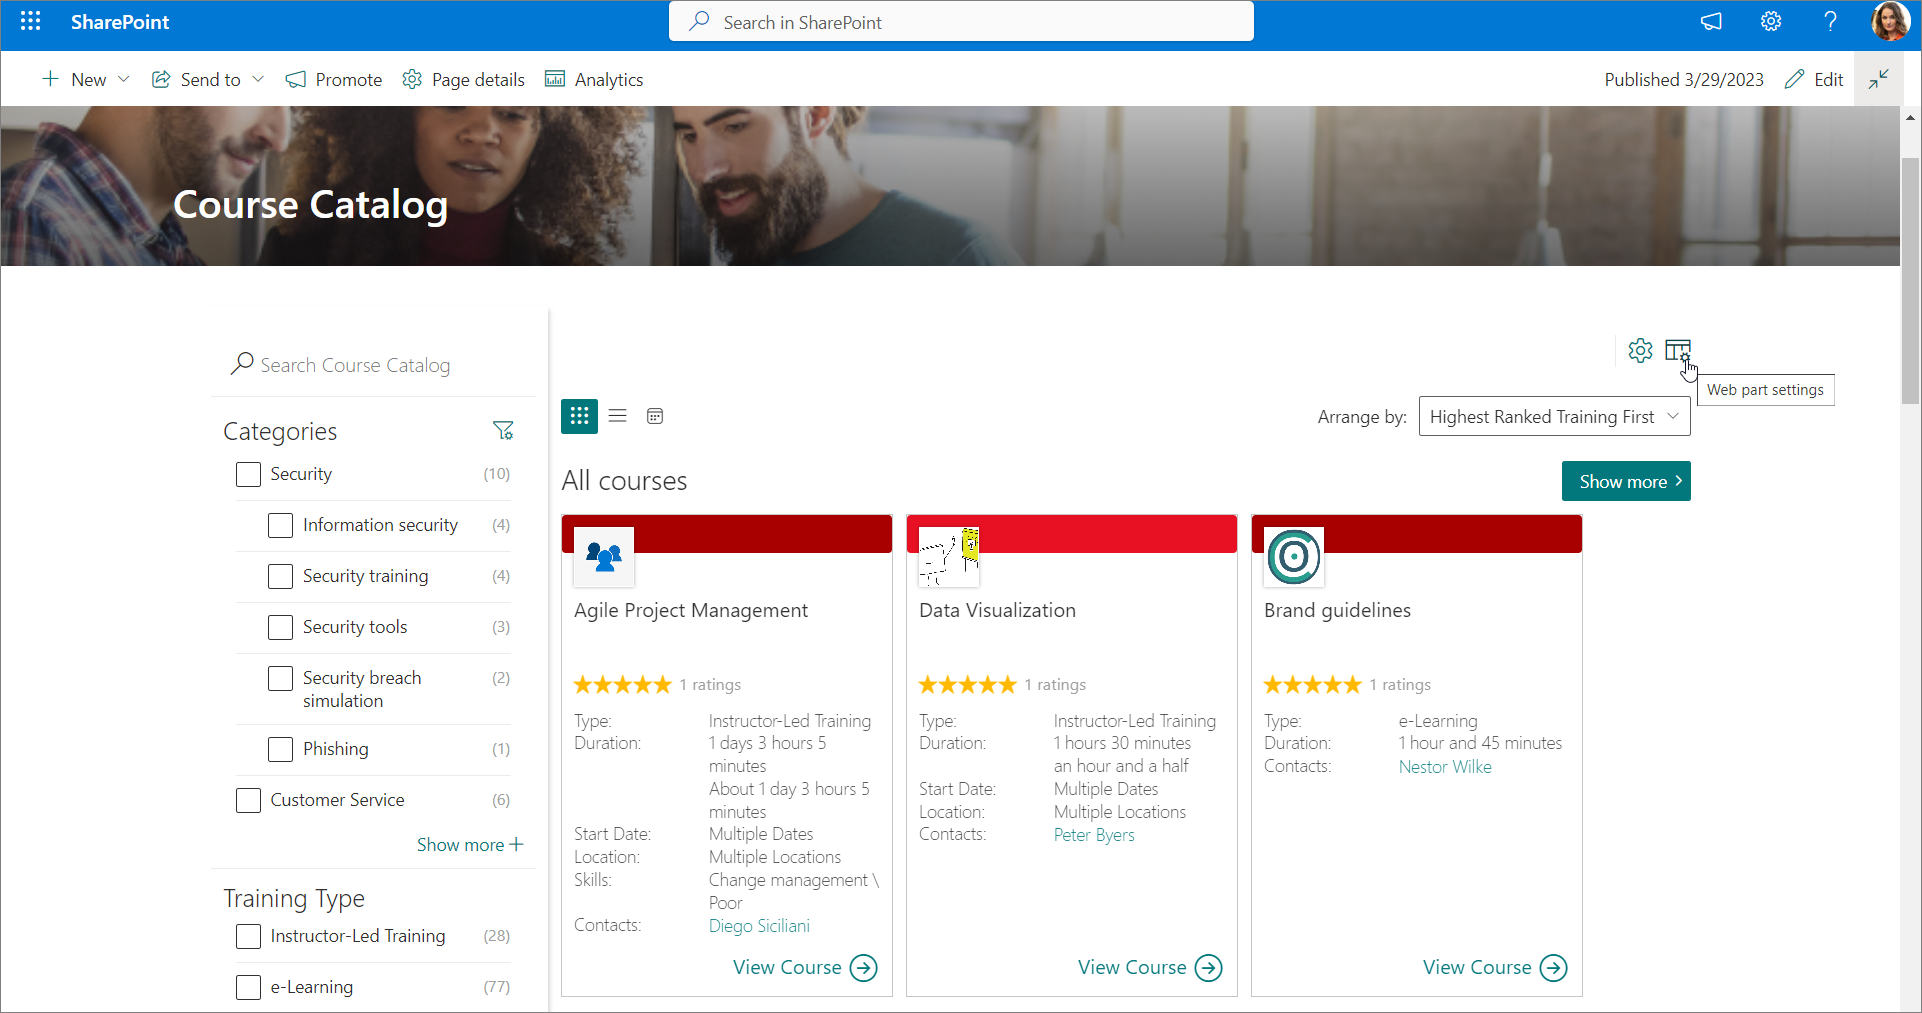Open Page details in command bar
Image resolution: width=1922 pixels, height=1013 pixels.
click(463, 79)
